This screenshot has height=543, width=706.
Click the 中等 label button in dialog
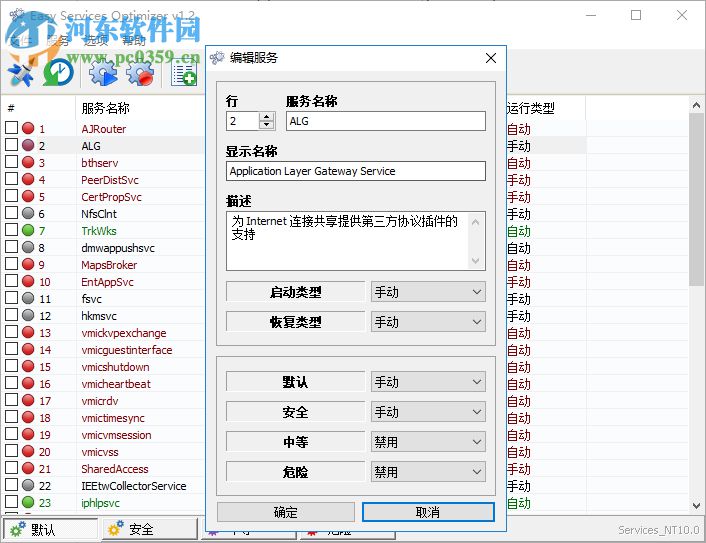[295, 442]
